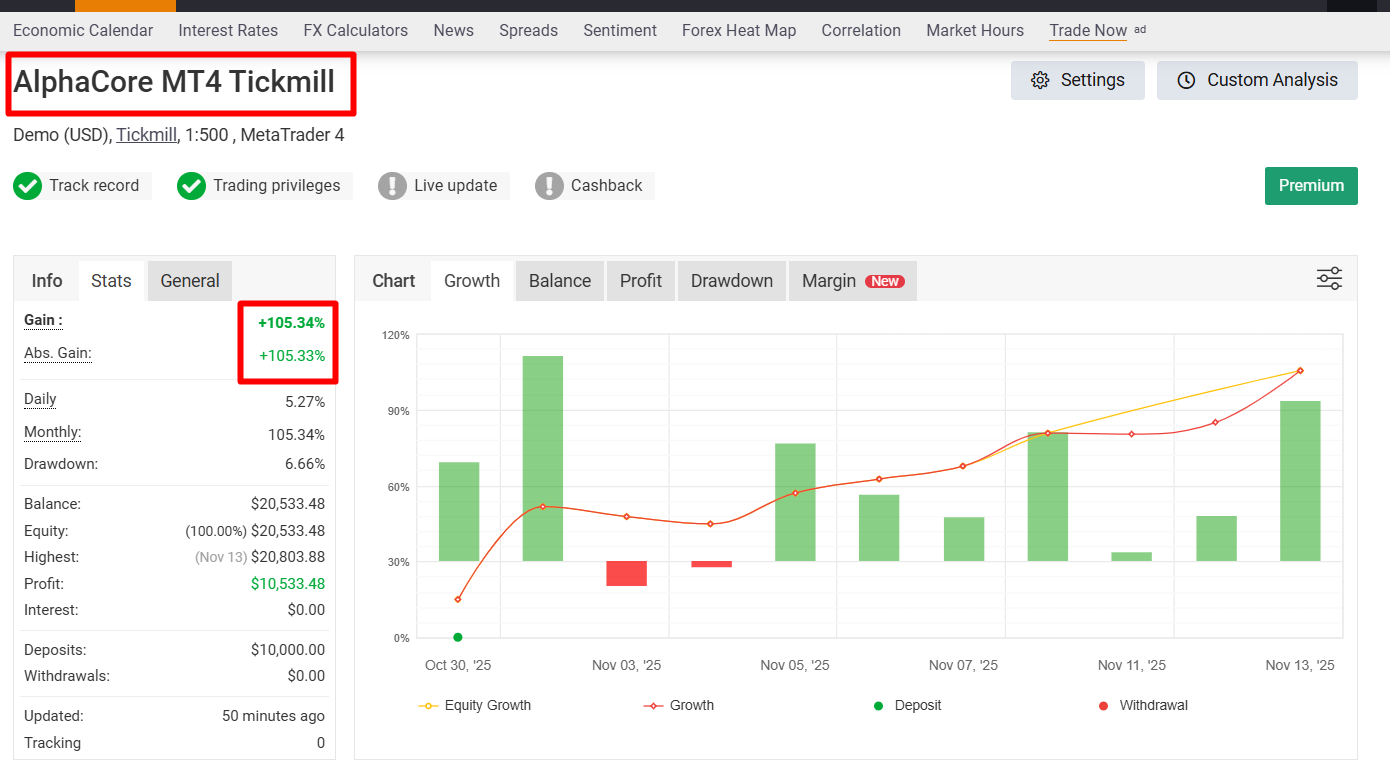Open chart options via the sliders icon
Image resolution: width=1390 pixels, height=778 pixels.
click(1329, 279)
